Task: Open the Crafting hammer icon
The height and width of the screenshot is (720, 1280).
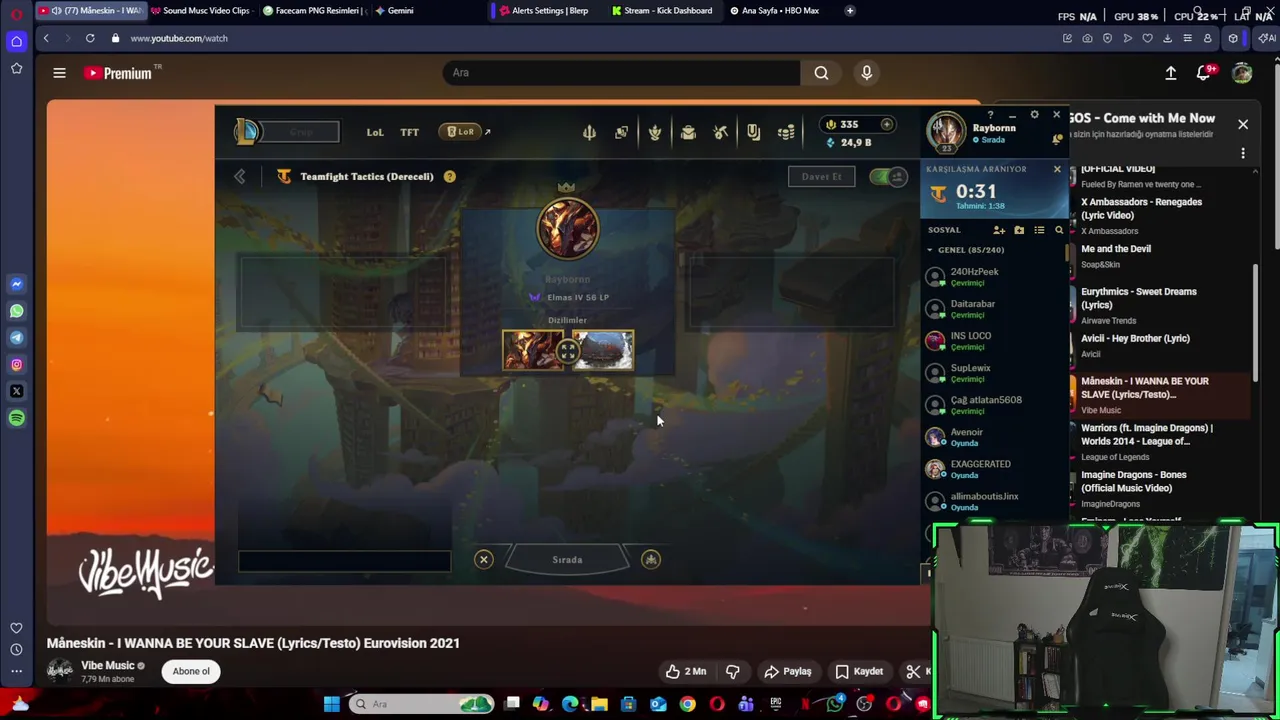Action: tap(720, 132)
